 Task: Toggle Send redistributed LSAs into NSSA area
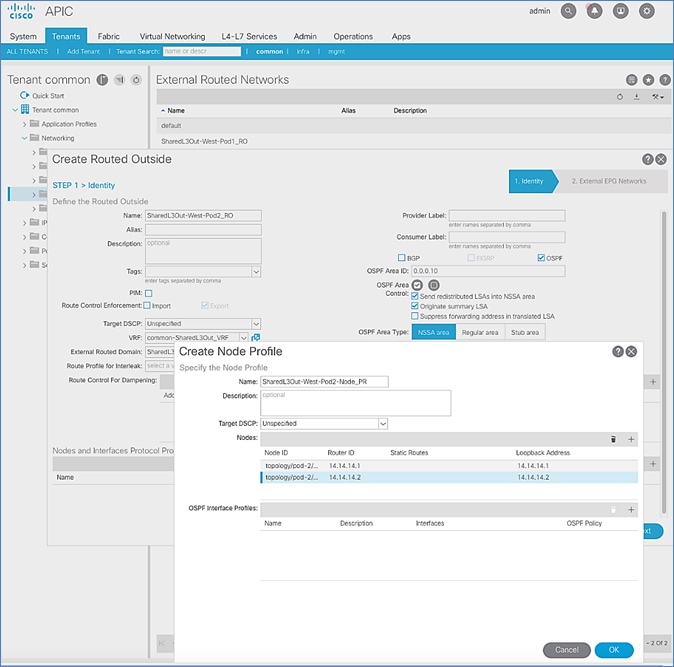(x=415, y=296)
